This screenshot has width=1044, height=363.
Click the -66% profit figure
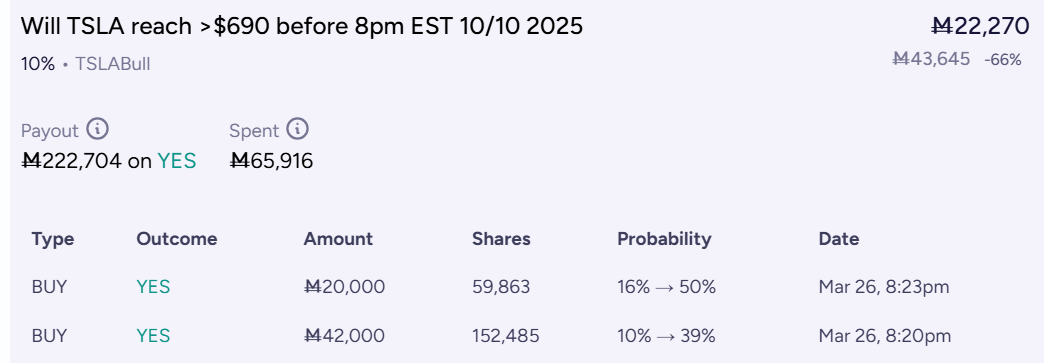point(1003,59)
